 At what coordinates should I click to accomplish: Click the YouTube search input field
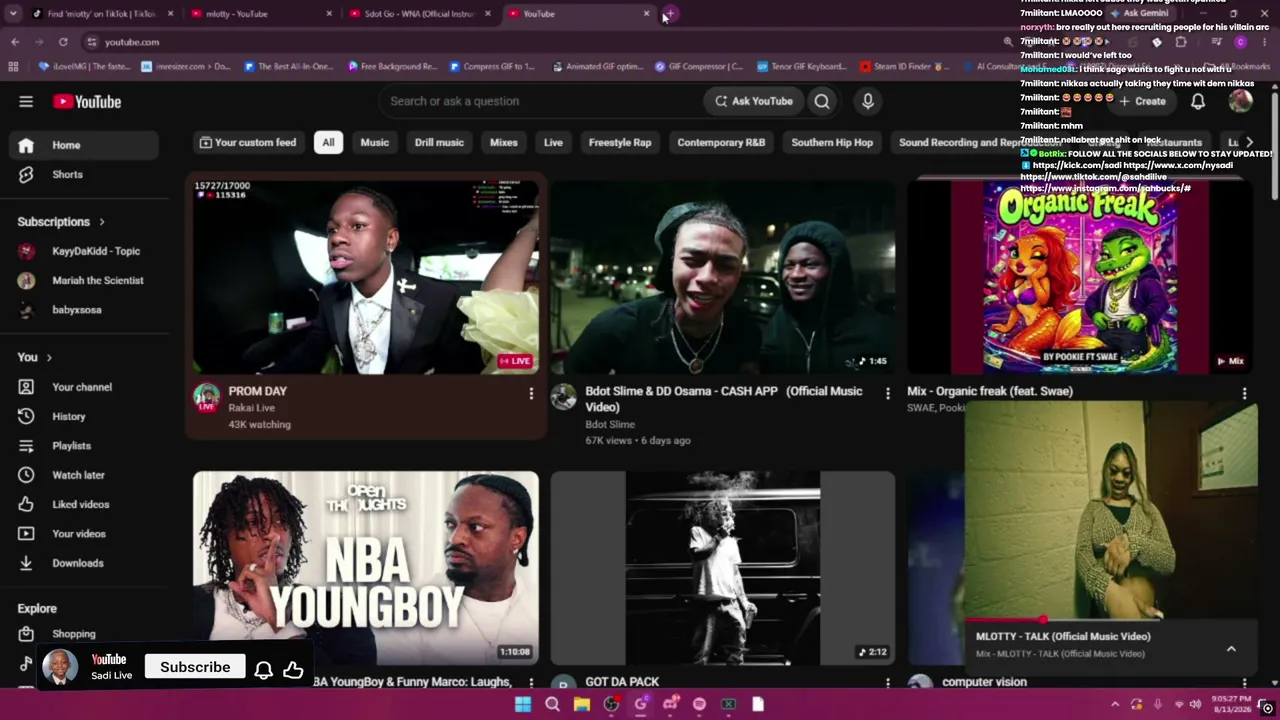pyautogui.click(x=540, y=101)
